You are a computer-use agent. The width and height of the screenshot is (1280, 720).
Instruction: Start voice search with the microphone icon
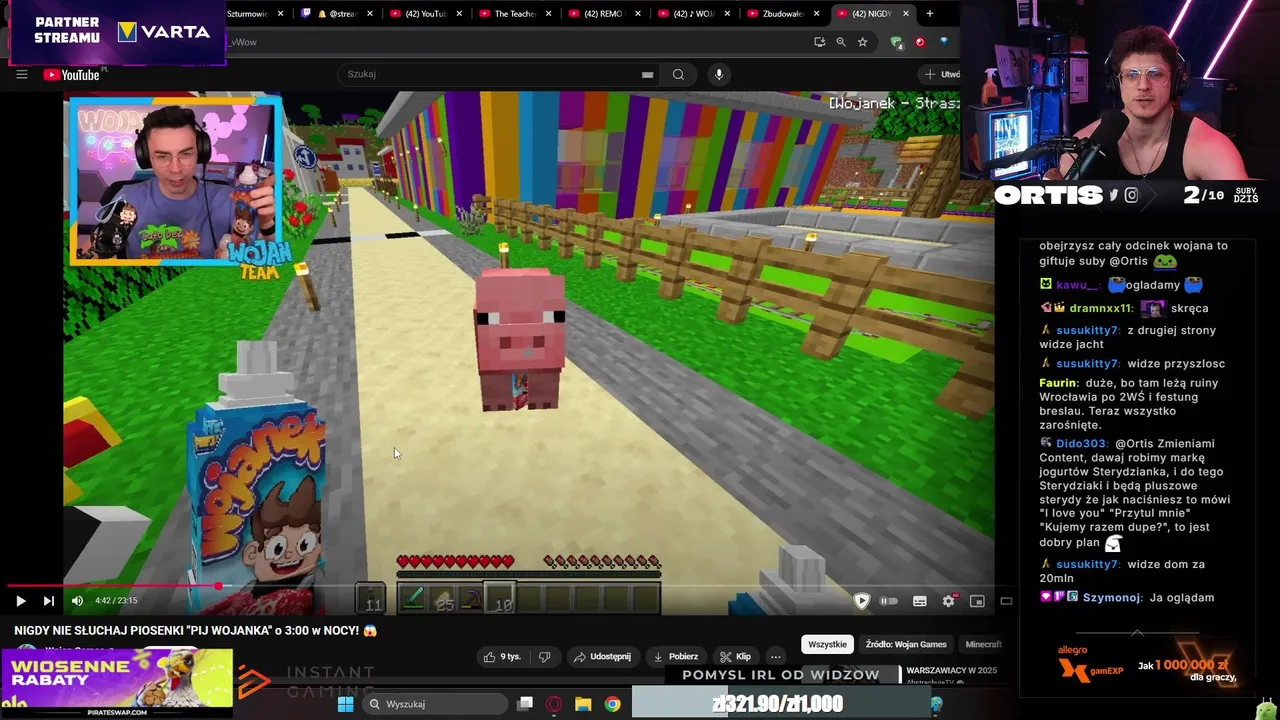point(718,74)
